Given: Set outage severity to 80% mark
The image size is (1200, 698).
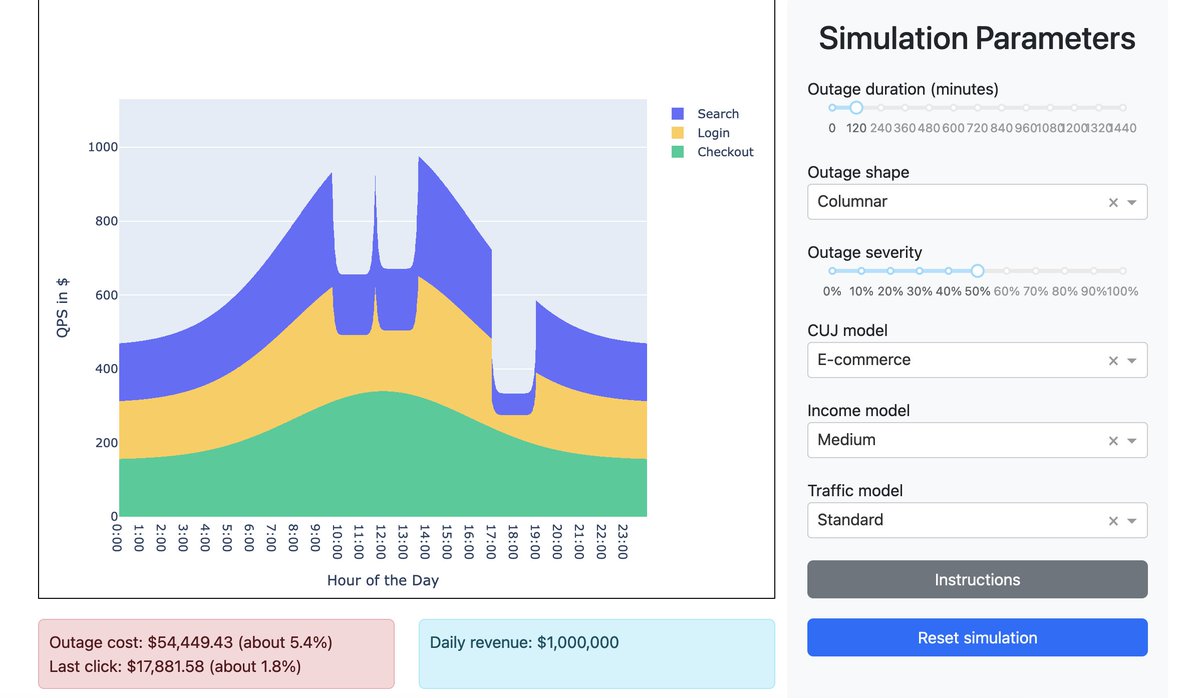Looking at the screenshot, I should coord(1064,271).
